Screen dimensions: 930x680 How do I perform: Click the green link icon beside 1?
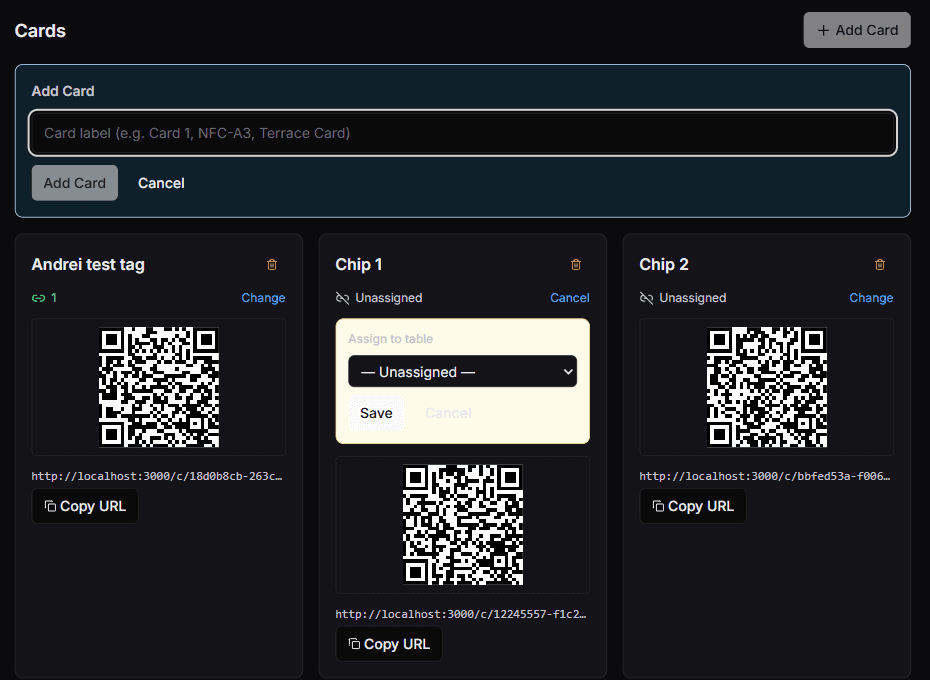point(39,298)
